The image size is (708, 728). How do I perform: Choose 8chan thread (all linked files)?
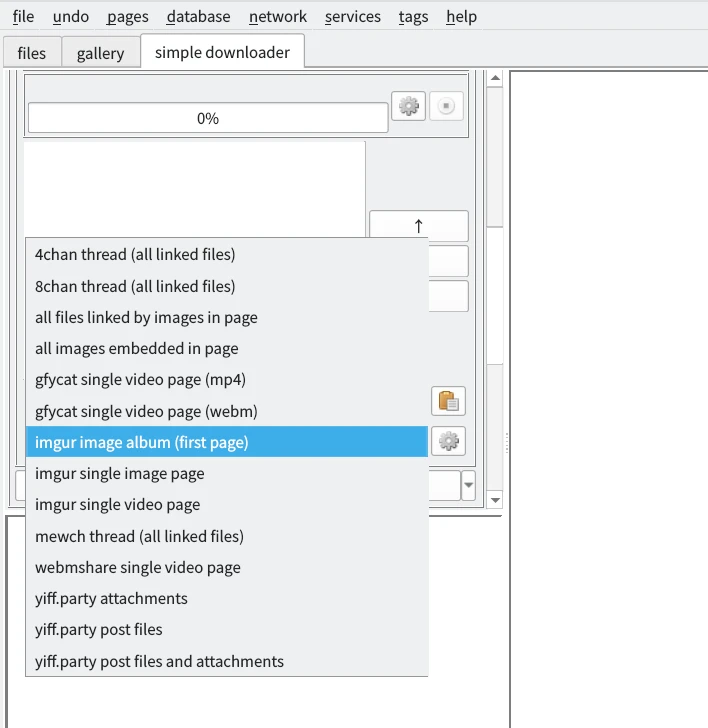tap(227, 286)
